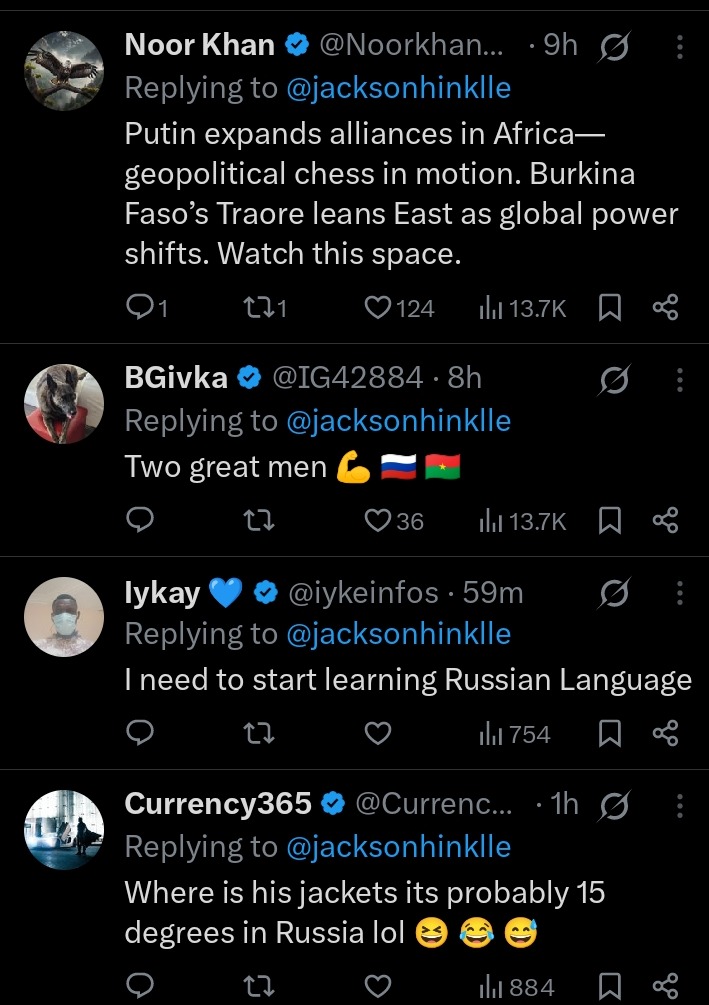This screenshot has width=709, height=1005.
Task: Like BGivka's 'Two great men' reply
Action: [377, 520]
